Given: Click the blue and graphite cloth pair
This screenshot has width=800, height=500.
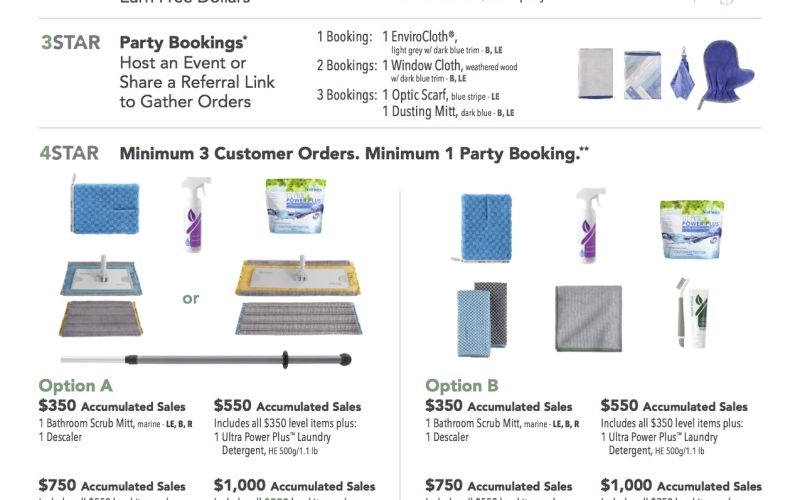Looking at the screenshot, I should coord(482,319).
